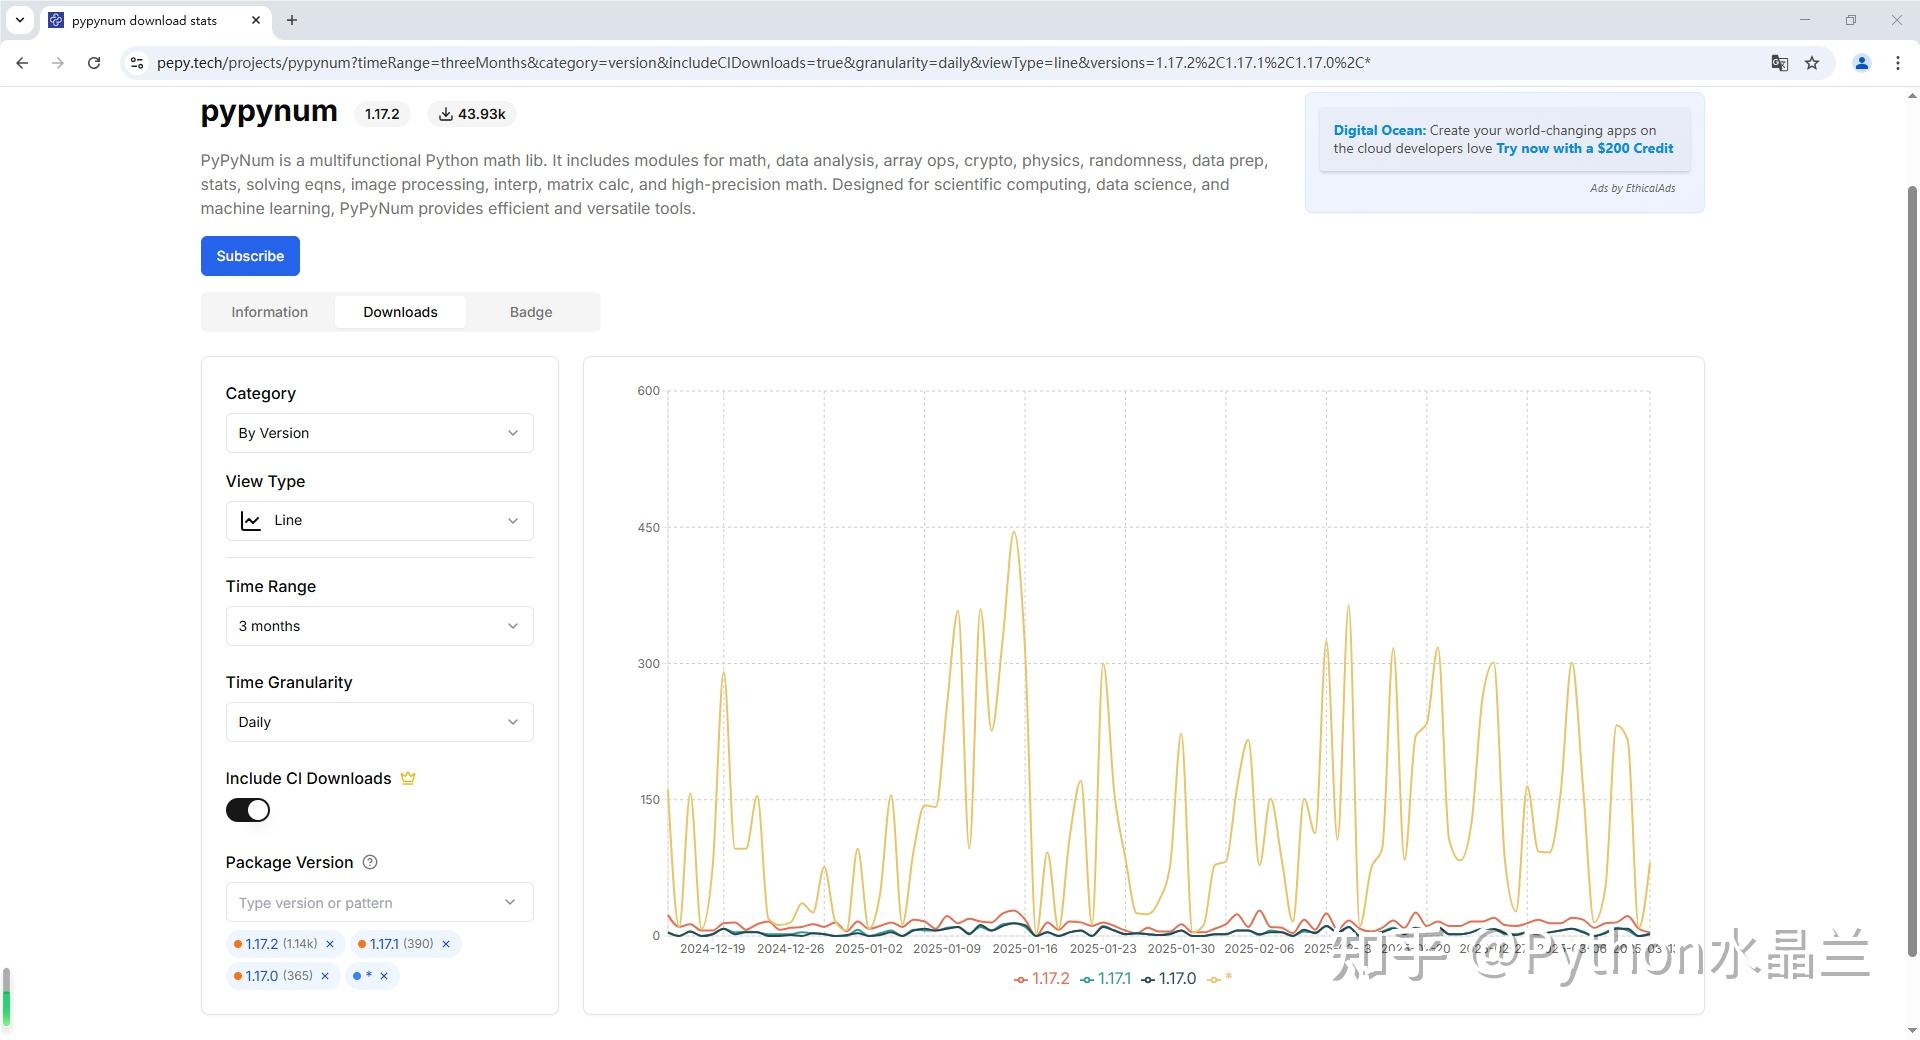Image resolution: width=1920 pixels, height=1040 pixels.
Task: Toggle the 1.17.2 legend series
Action: coord(1041,979)
